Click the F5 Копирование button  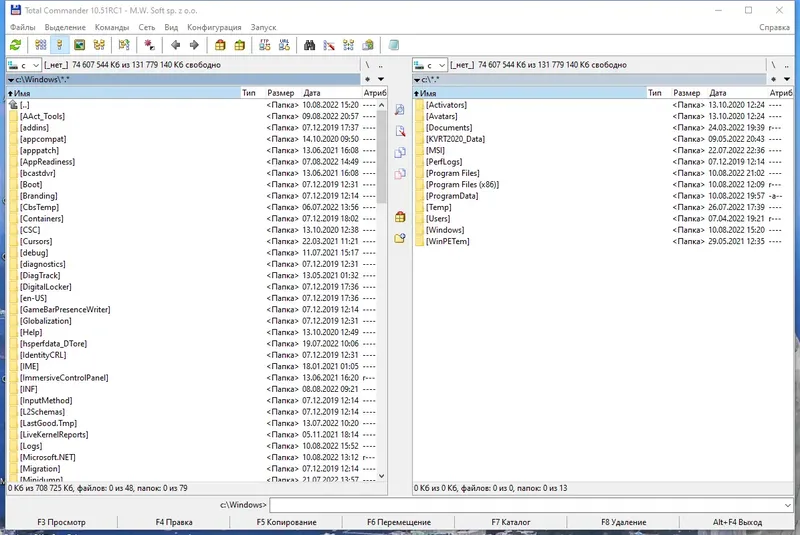tap(286, 522)
